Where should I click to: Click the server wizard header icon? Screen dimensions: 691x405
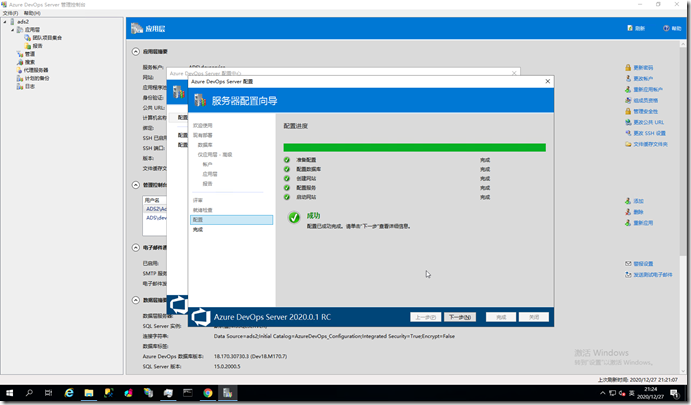[200, 100]
